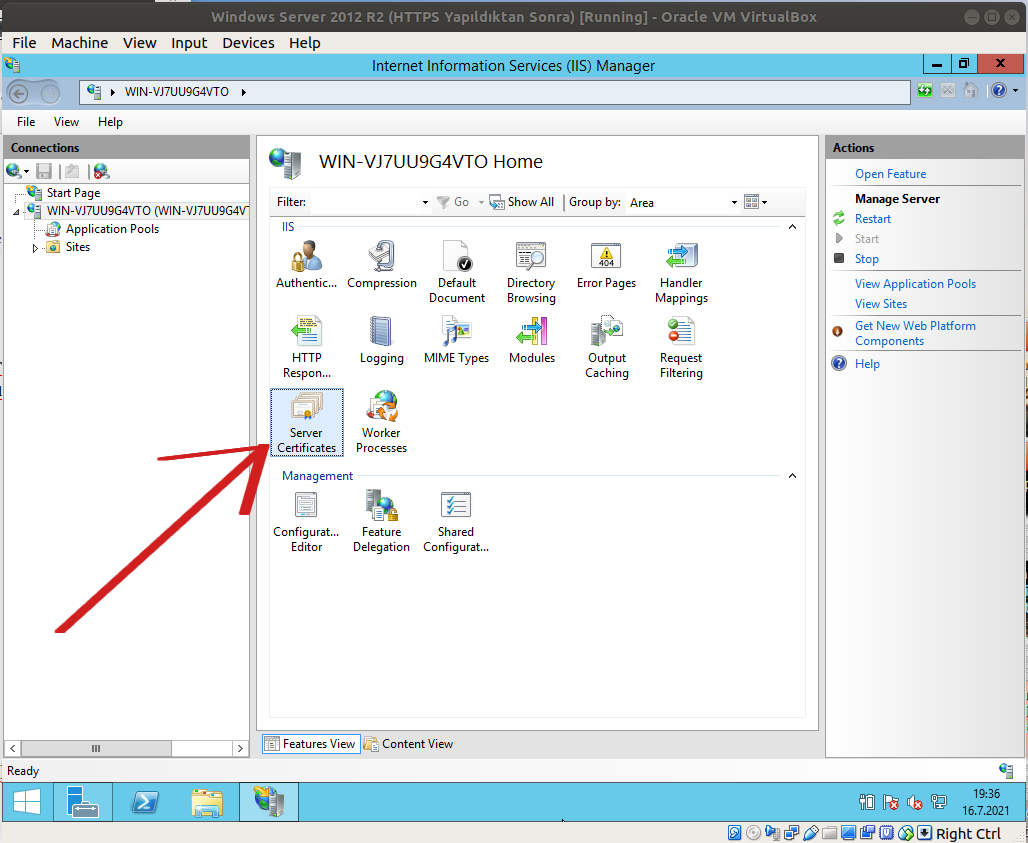The width and height of the screenshot is (1028, 843).
Task: Click the Show All filter button
Action: 522,202
